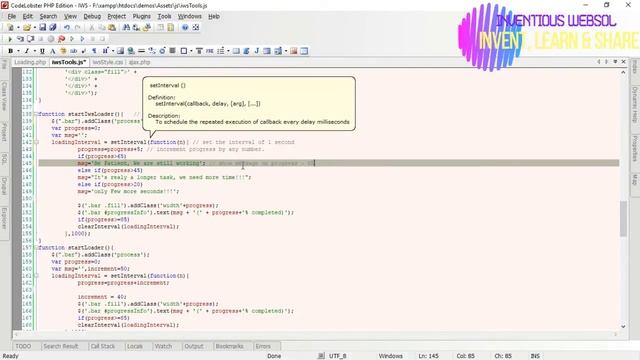The image size is (640, 360).
Task: Open dropdown arrow beside New file icon
Action: [x=18, y=27]
